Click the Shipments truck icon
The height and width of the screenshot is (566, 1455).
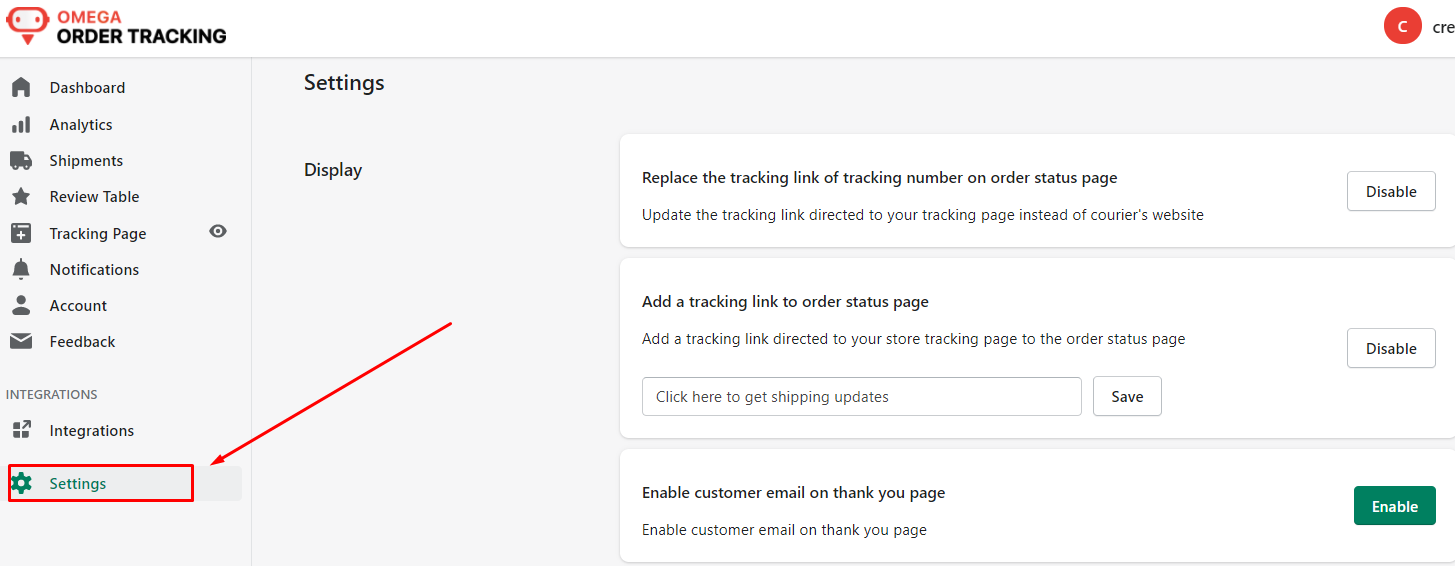tap(21, 161)
